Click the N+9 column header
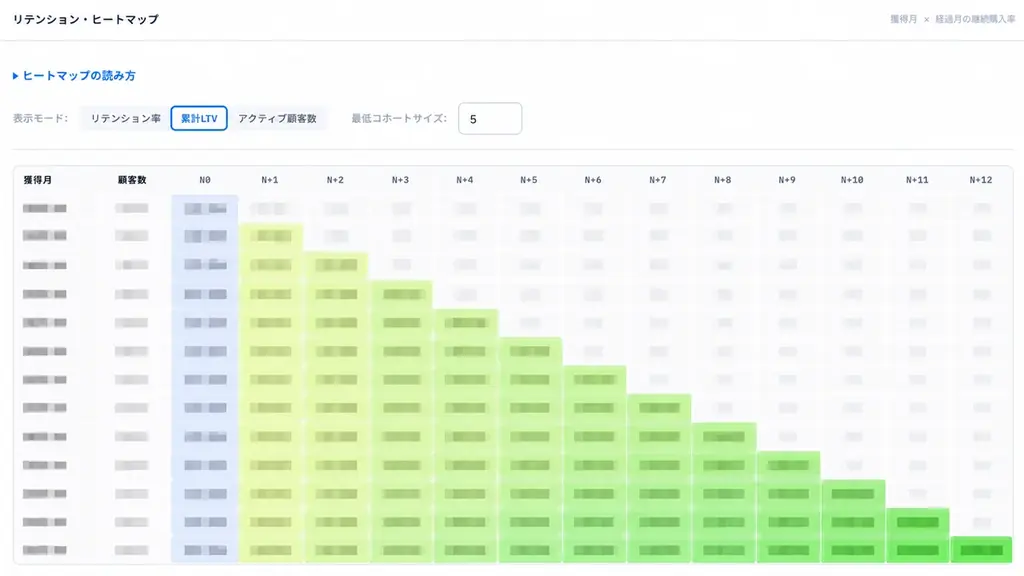The height and width of the screenshot is (576, 1024). pyautogui.click(x=787, y=180)
